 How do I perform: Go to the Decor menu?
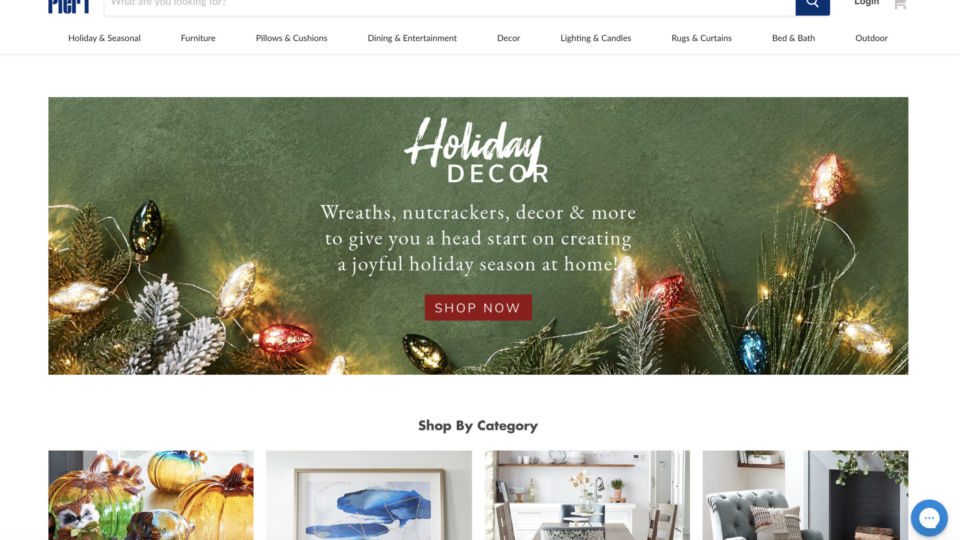point(508,38)
